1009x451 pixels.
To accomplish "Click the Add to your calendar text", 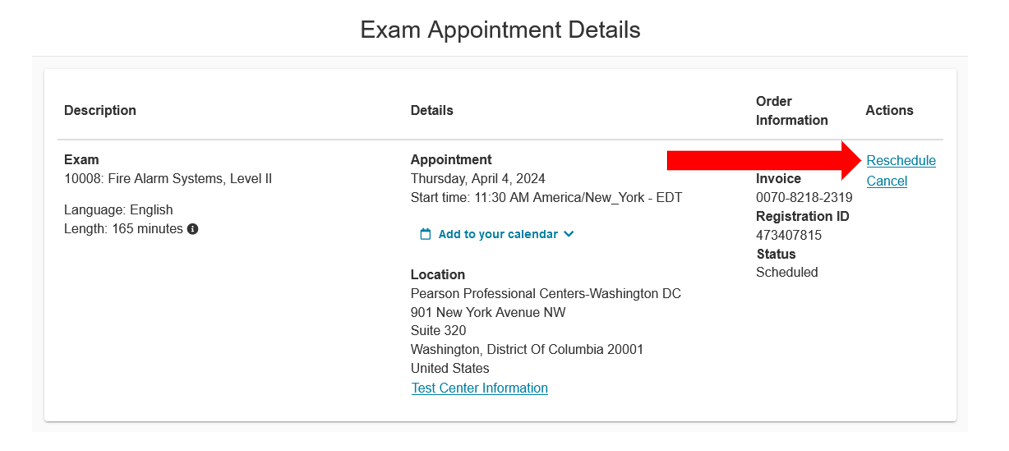I will 498,234.
